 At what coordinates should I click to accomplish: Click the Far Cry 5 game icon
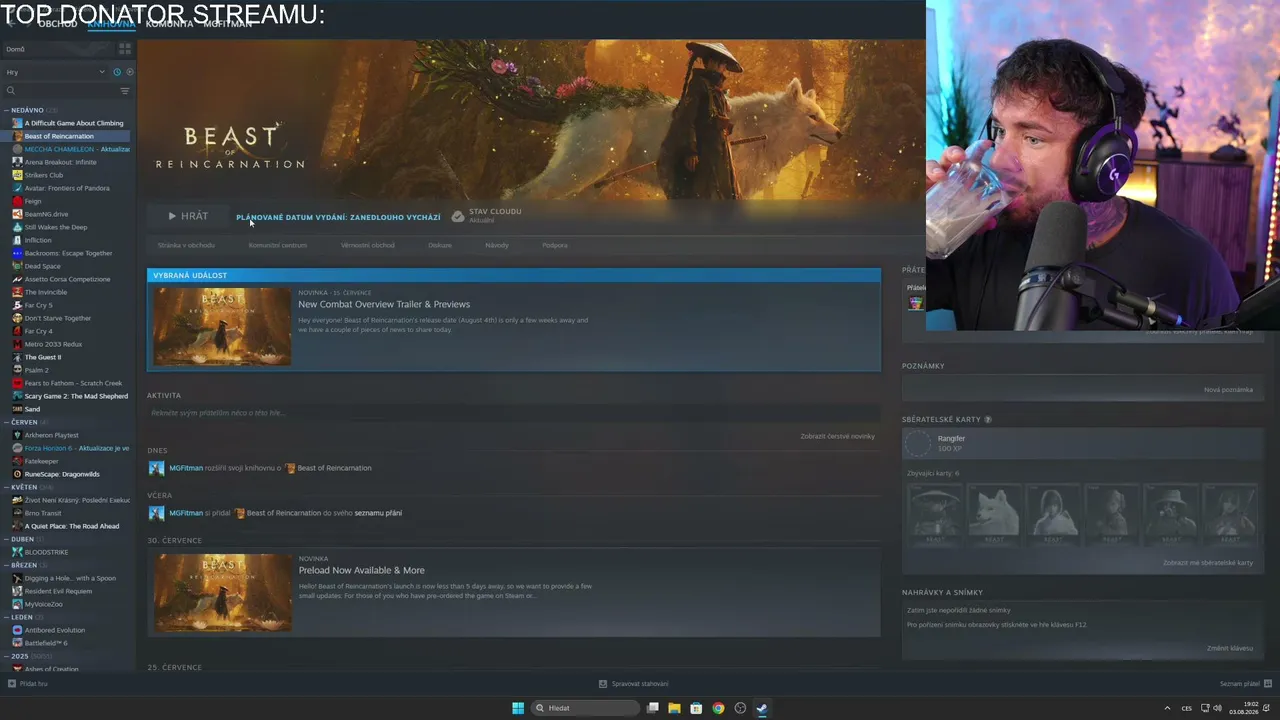18,305
